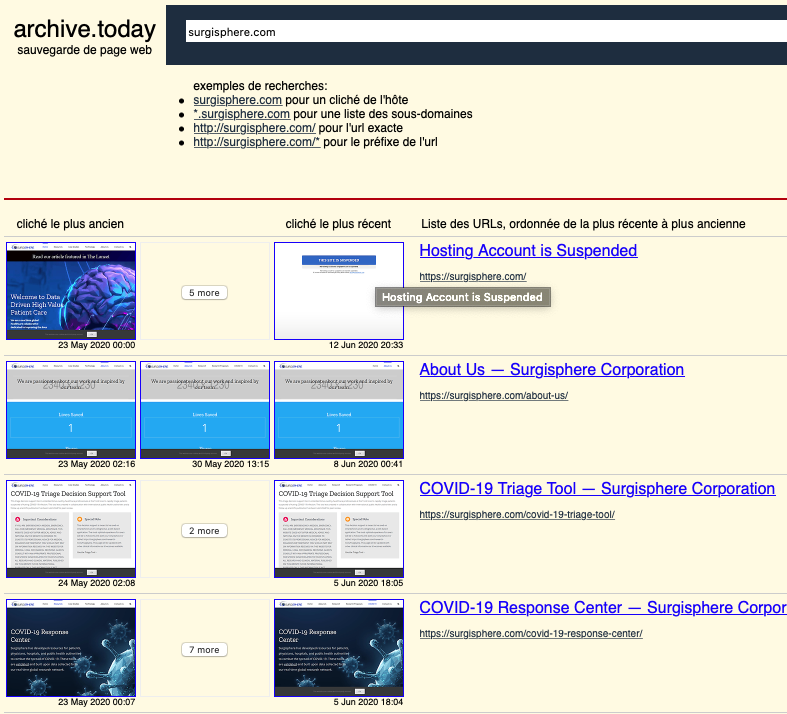Click the date text 5 Jun 2020 18:05
Screen dimensions: 787x714
(x=368, y=583)
